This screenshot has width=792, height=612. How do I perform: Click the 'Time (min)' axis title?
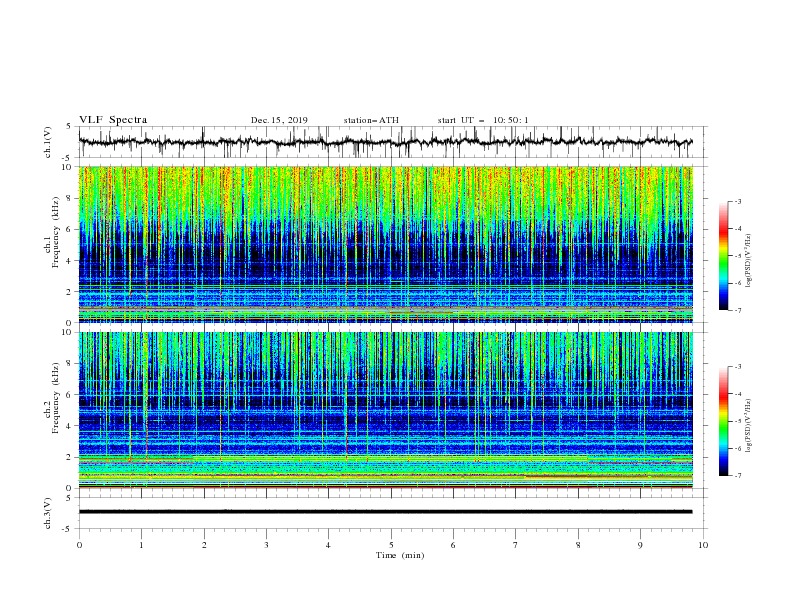tap(400, 555)
